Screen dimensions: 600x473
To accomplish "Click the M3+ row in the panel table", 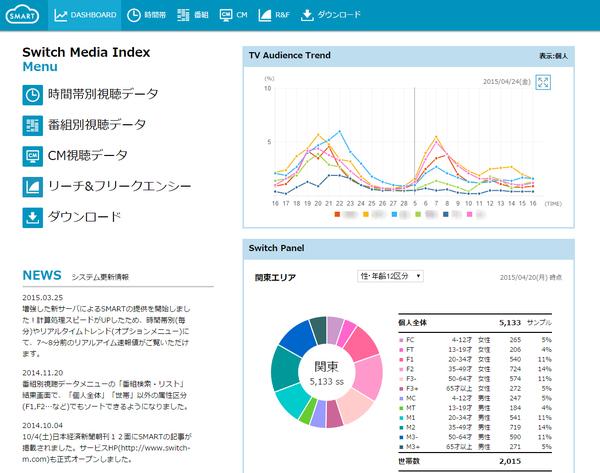I will (475, 447).
